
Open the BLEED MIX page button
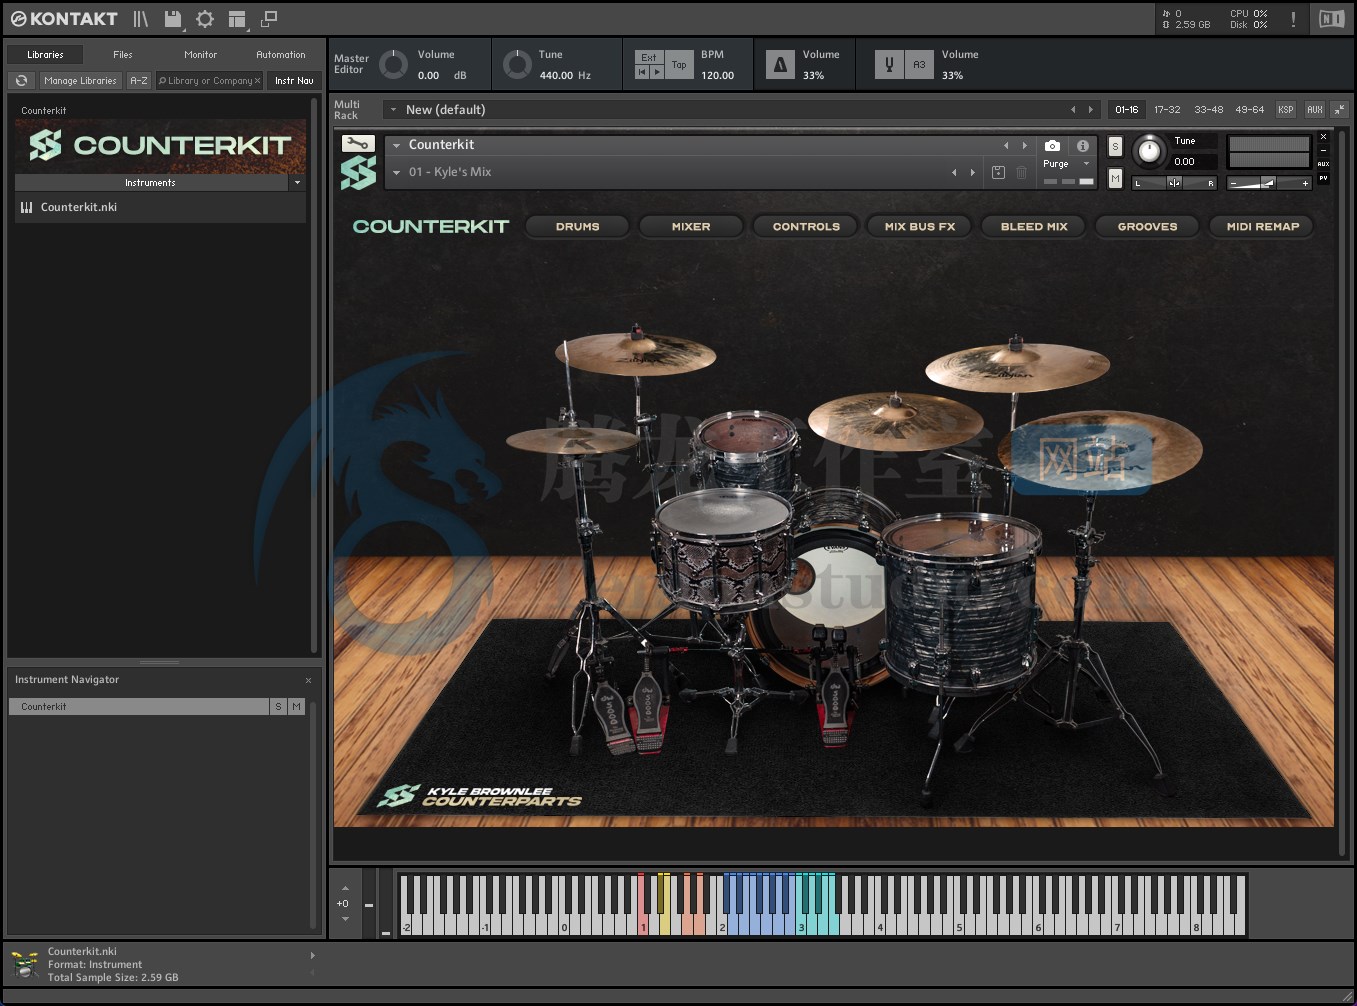click(x=1034, y=227)
